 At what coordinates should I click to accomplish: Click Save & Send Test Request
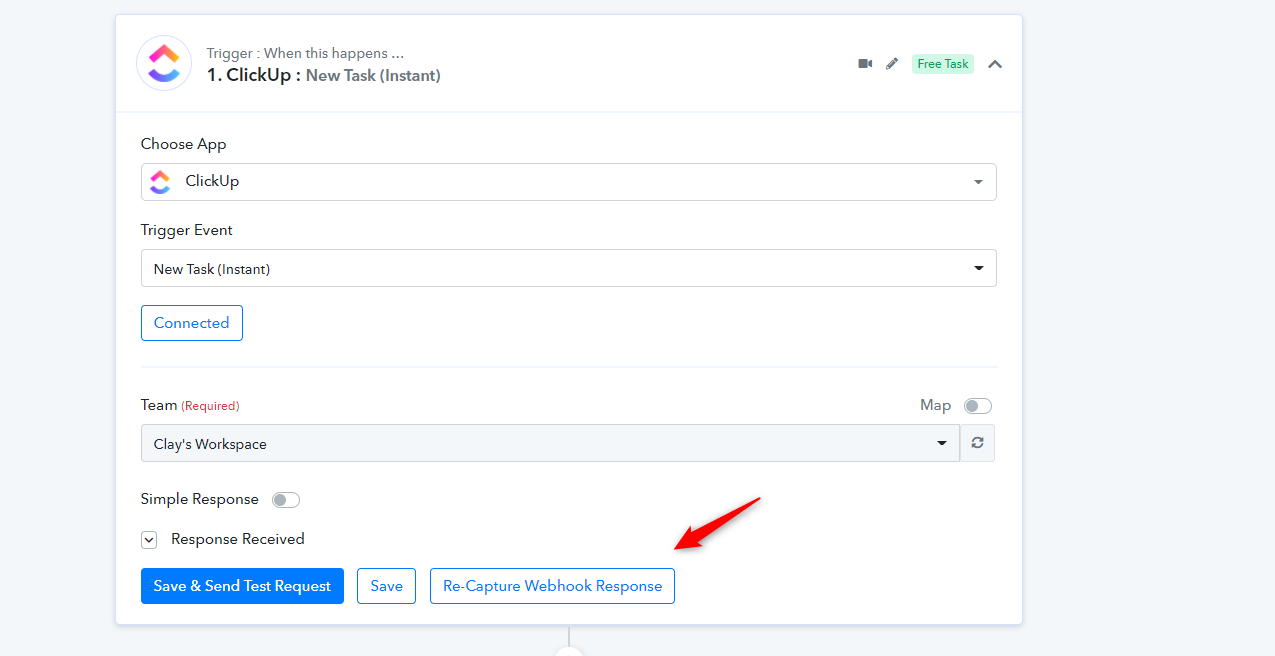(x=242, y=586)
